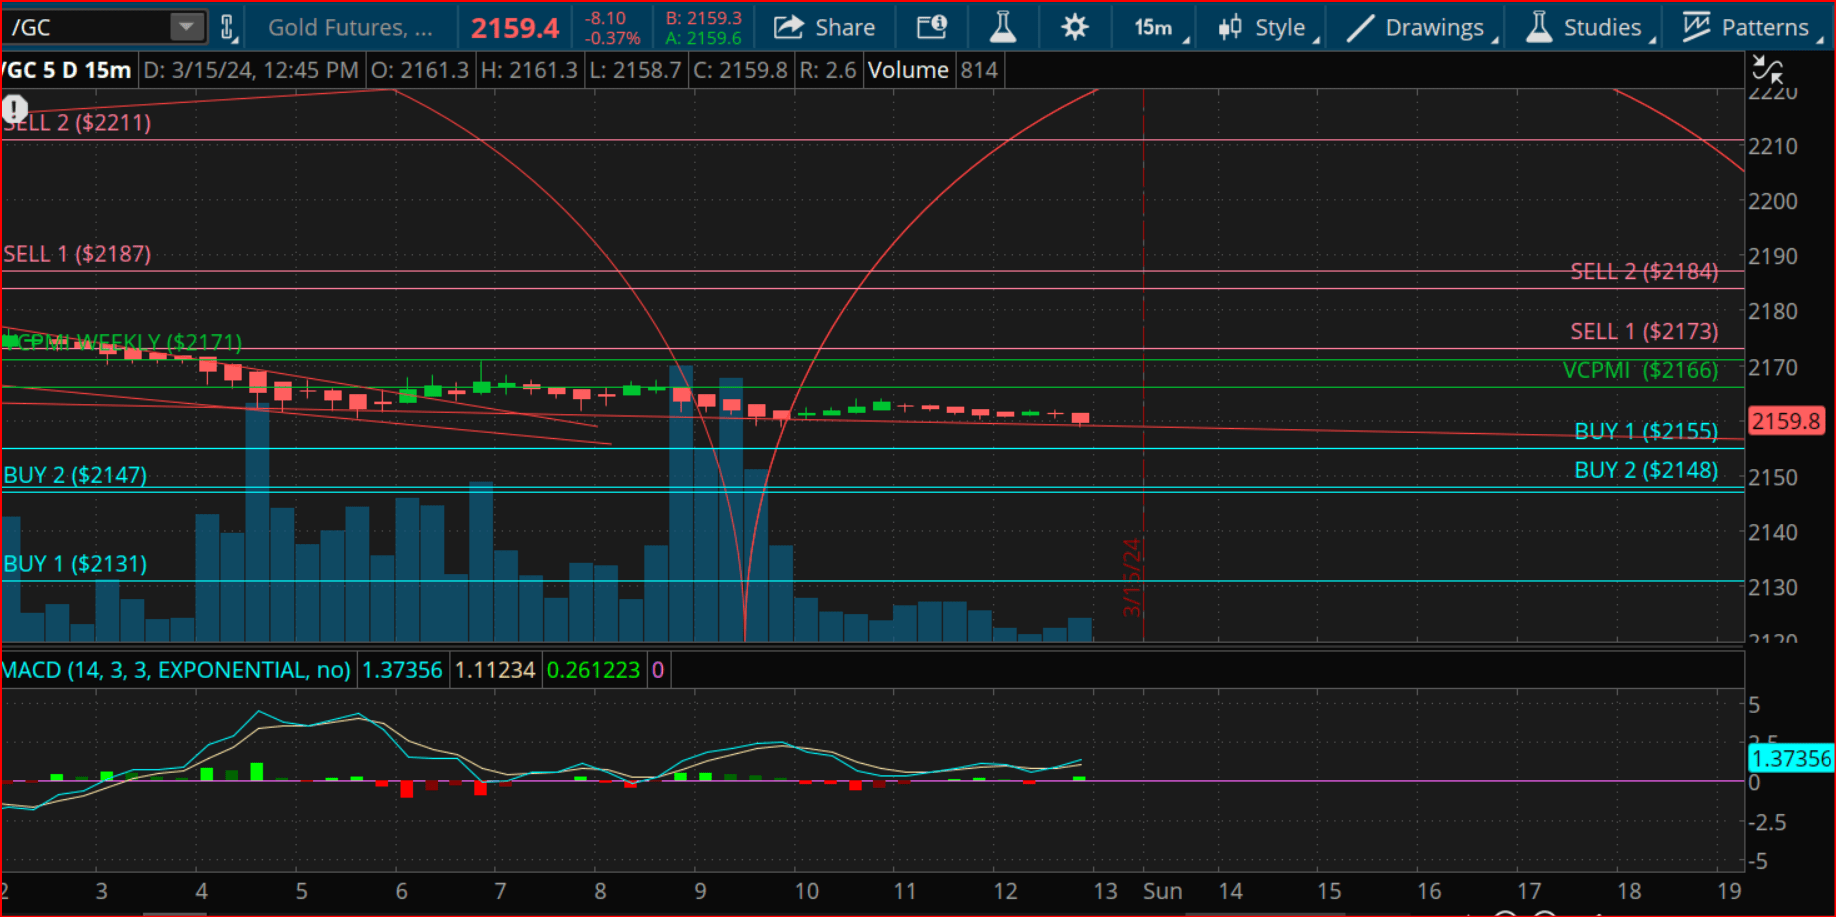Select the SELL 1 ($2187) level label
This screenshot has width=1836, height=917.
pos(77,254)
